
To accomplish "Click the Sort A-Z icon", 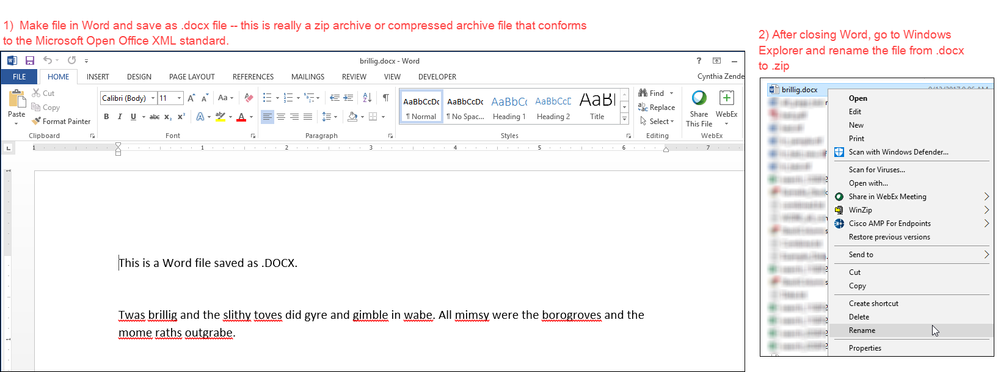I will [x=367, y=98].
